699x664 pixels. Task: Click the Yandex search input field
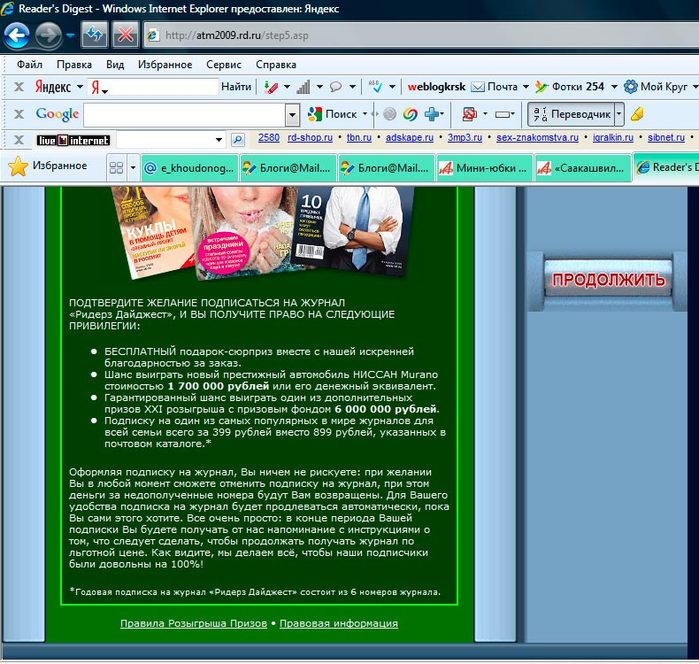(x=153, y=87)
